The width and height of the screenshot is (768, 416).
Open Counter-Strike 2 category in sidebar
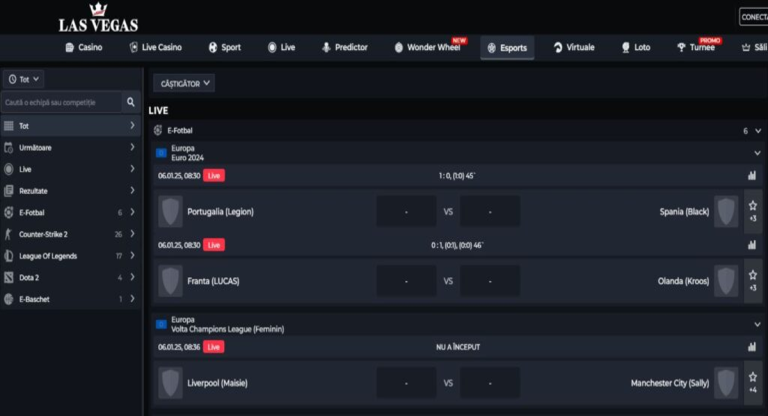[x=71, y=234]
